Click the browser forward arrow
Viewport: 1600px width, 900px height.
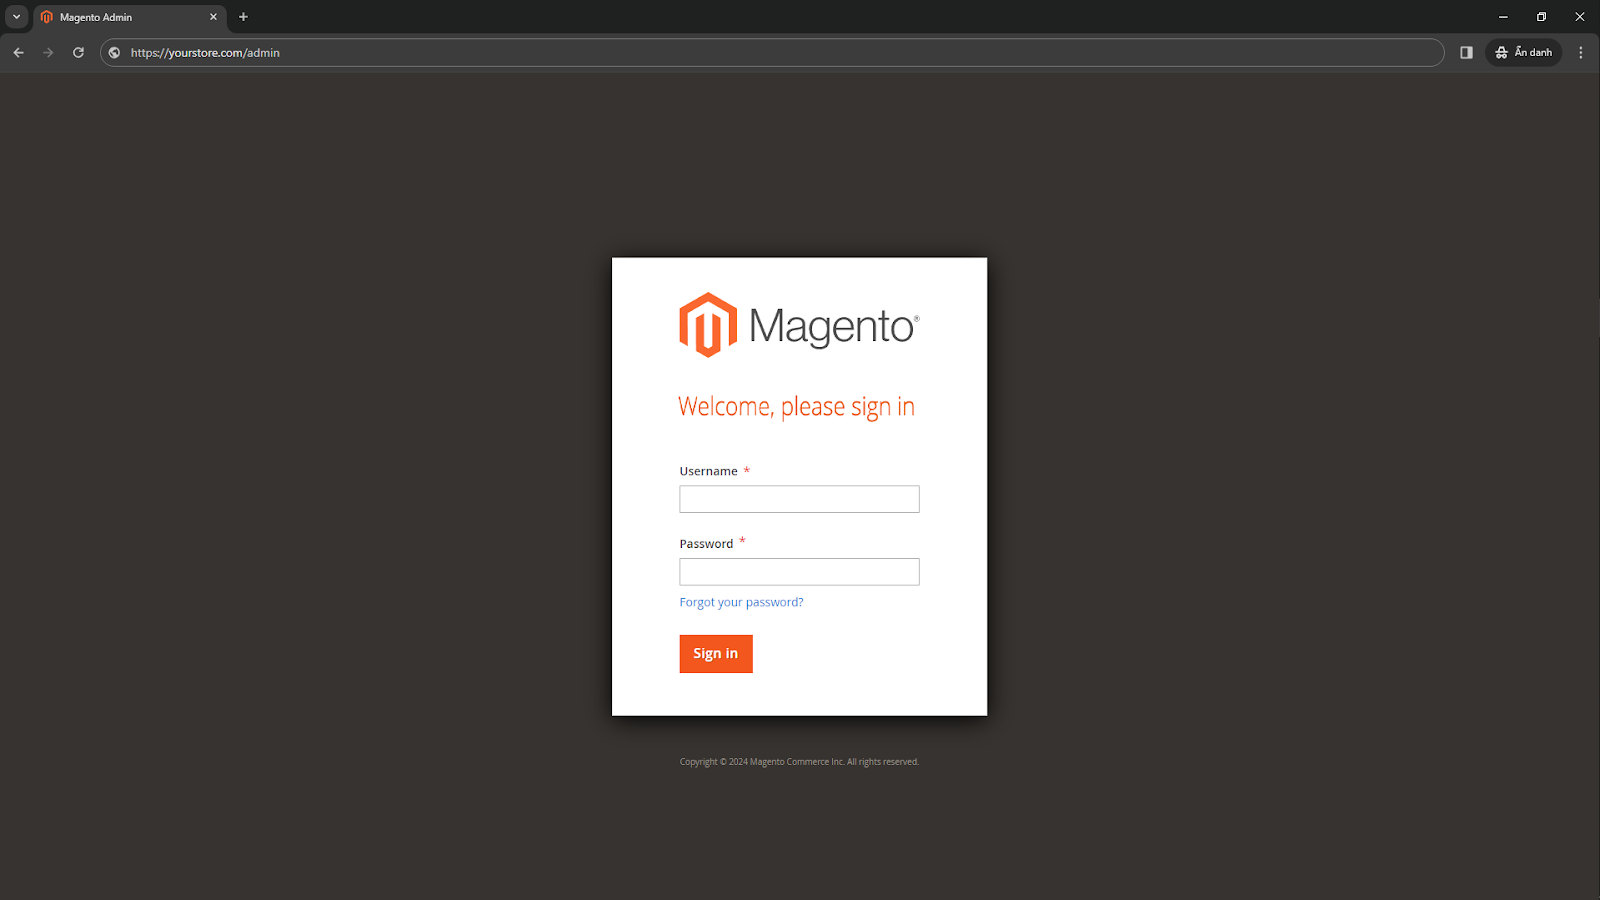coord(48,52)
